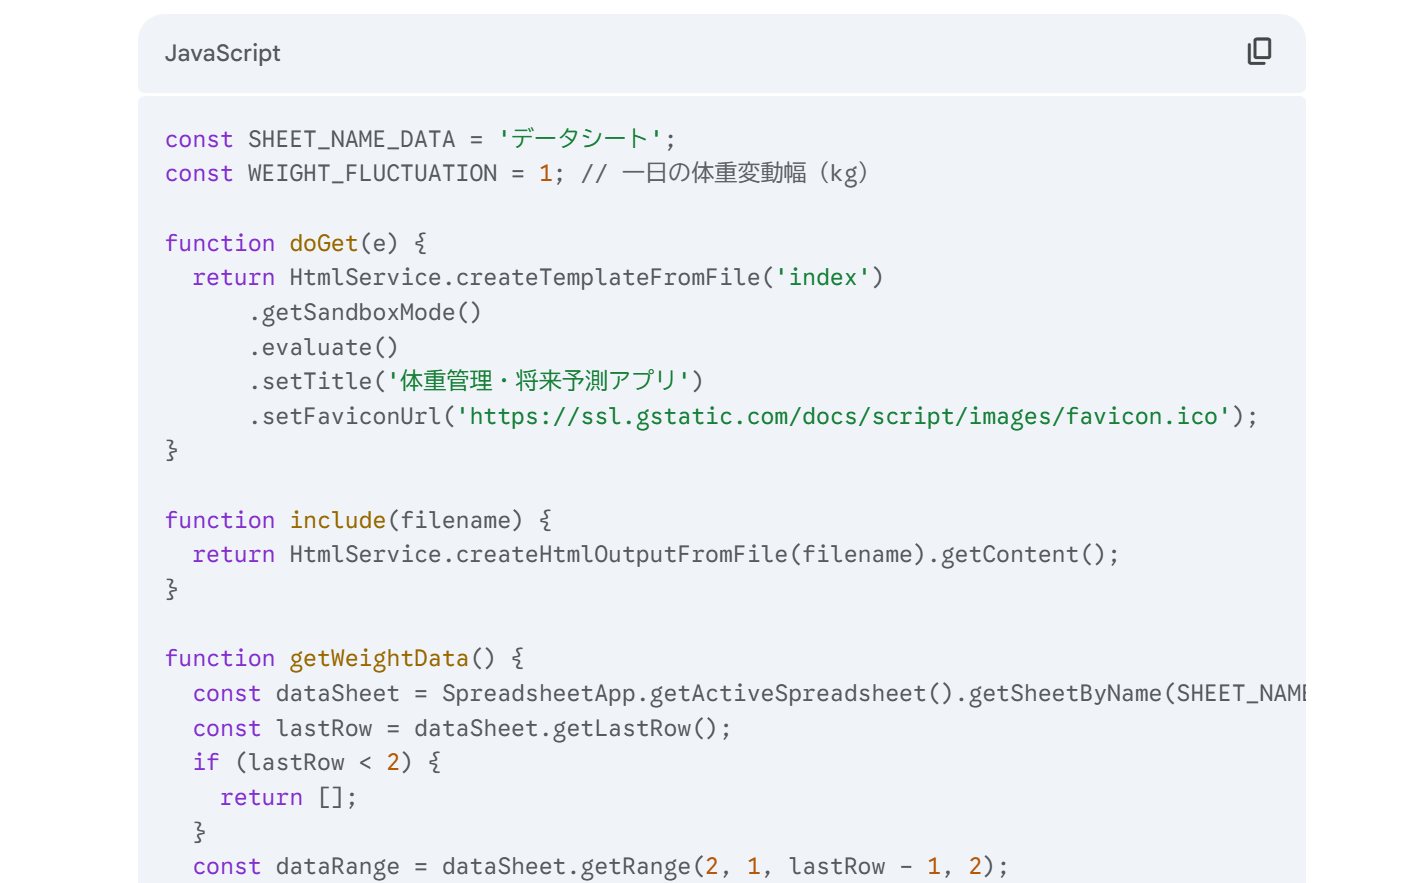Click the doGet function name
The width and height of the screenshot is (1402, 883).
323,243
